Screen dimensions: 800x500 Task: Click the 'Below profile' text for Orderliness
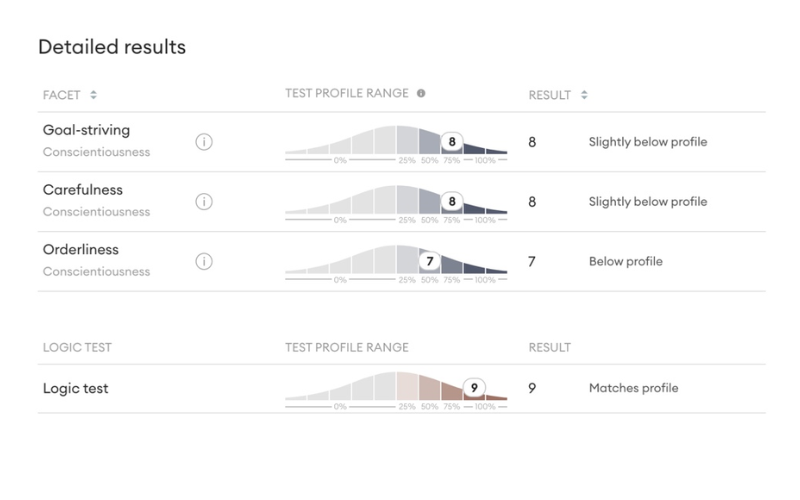tap(625, 262)
